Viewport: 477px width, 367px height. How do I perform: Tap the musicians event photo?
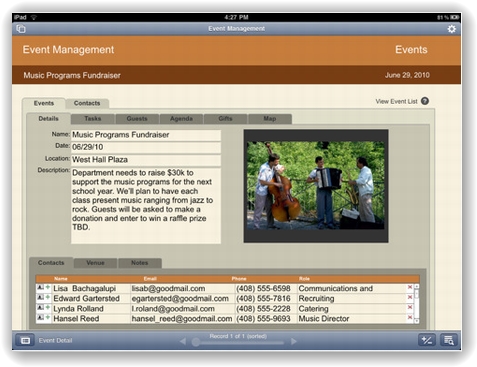click(316, 185)
